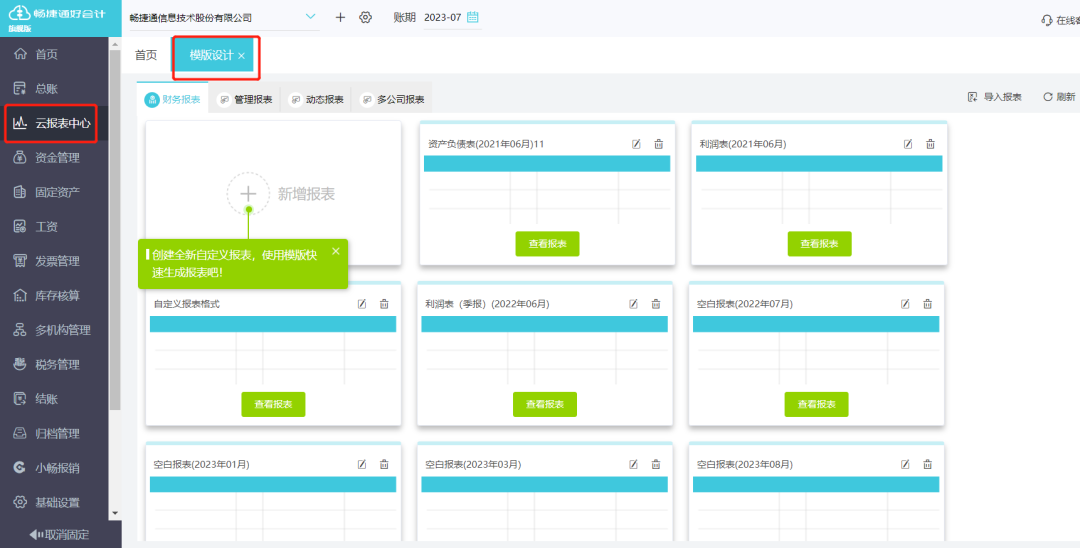The width and height of the screenshot is (1080, 548).
Task: Delete the 资产负债表(2021年06月)11 report card
Action: tap(658, 144)
